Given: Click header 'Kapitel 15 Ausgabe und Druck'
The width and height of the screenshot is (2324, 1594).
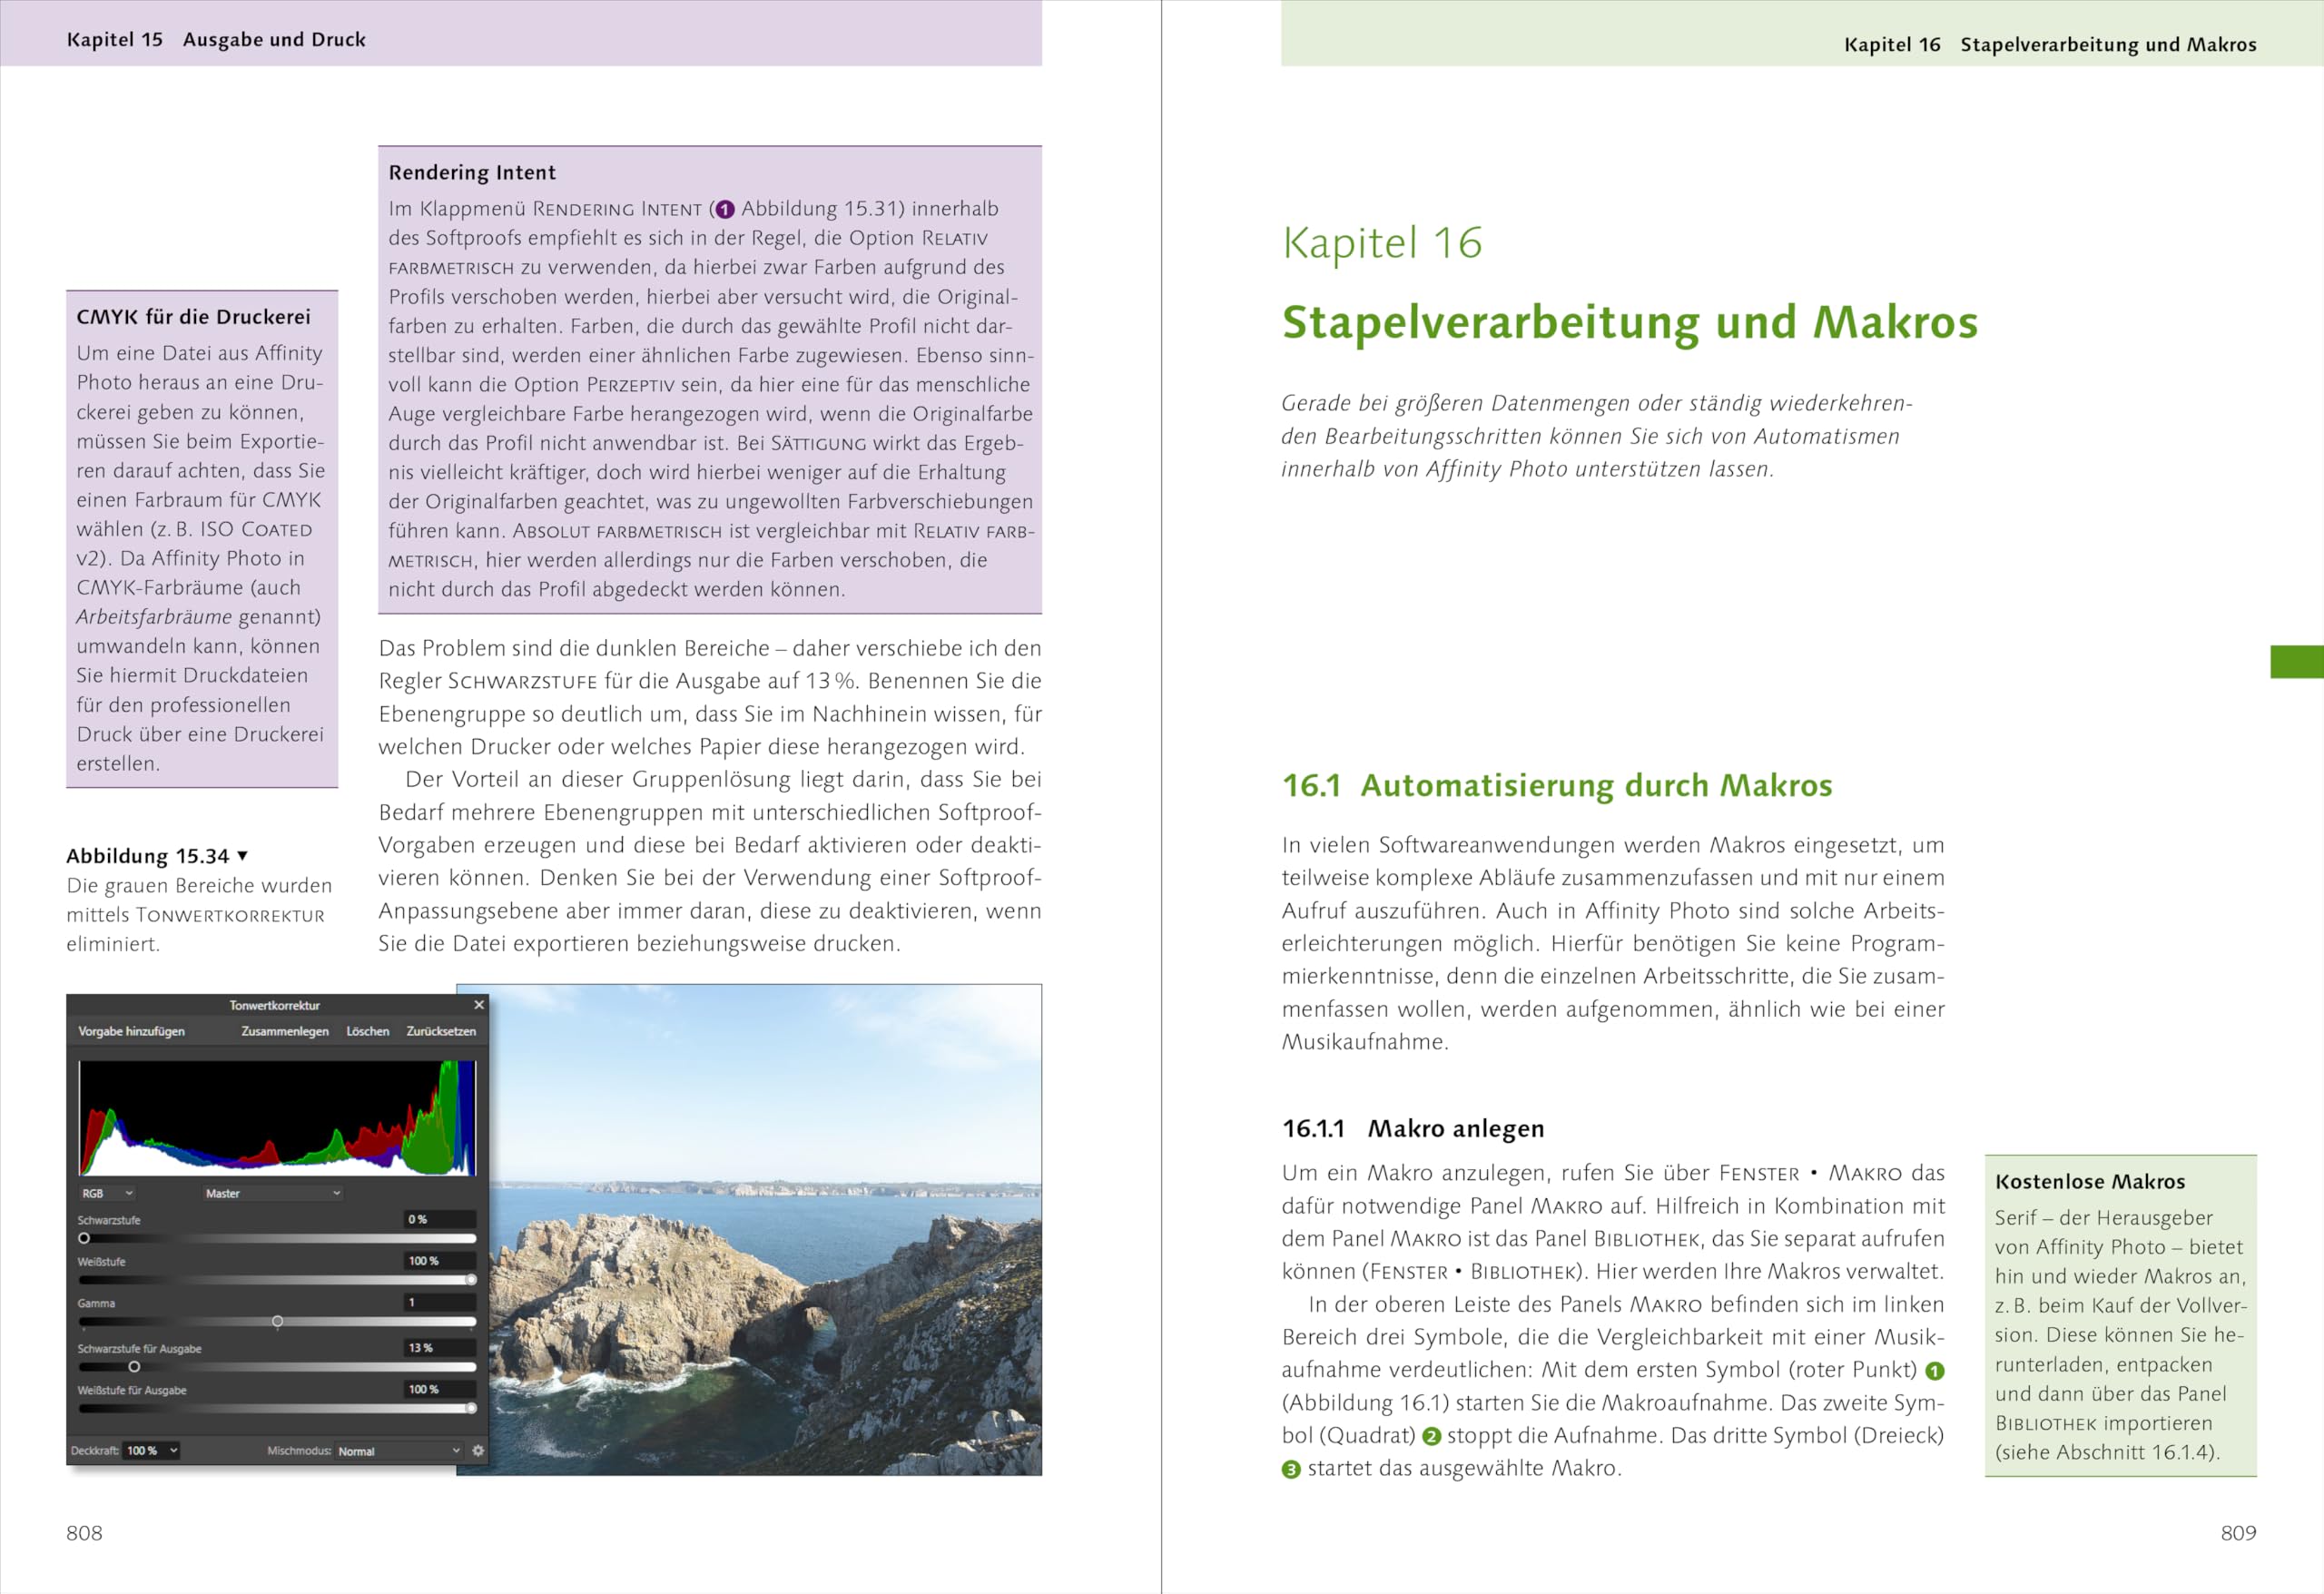Looking at the screenshot, I should click(216, 40).
